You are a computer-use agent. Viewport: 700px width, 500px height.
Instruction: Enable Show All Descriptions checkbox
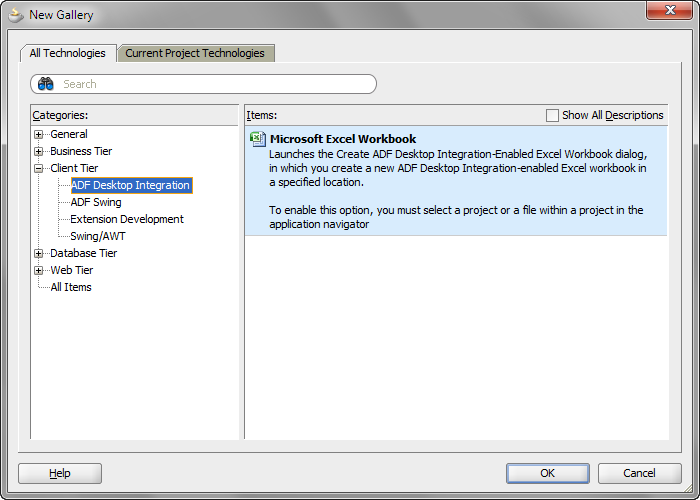pos(552,115)
